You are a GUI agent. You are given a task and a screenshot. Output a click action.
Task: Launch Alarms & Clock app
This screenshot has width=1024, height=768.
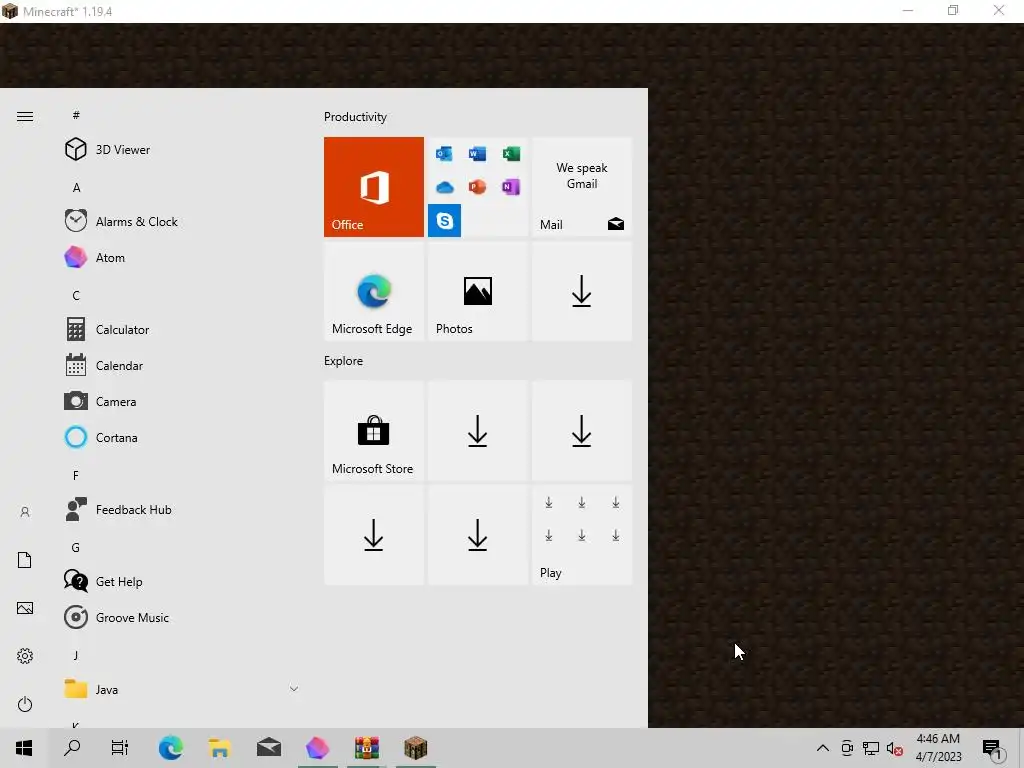pyautogui.click(x=180, y=221)
